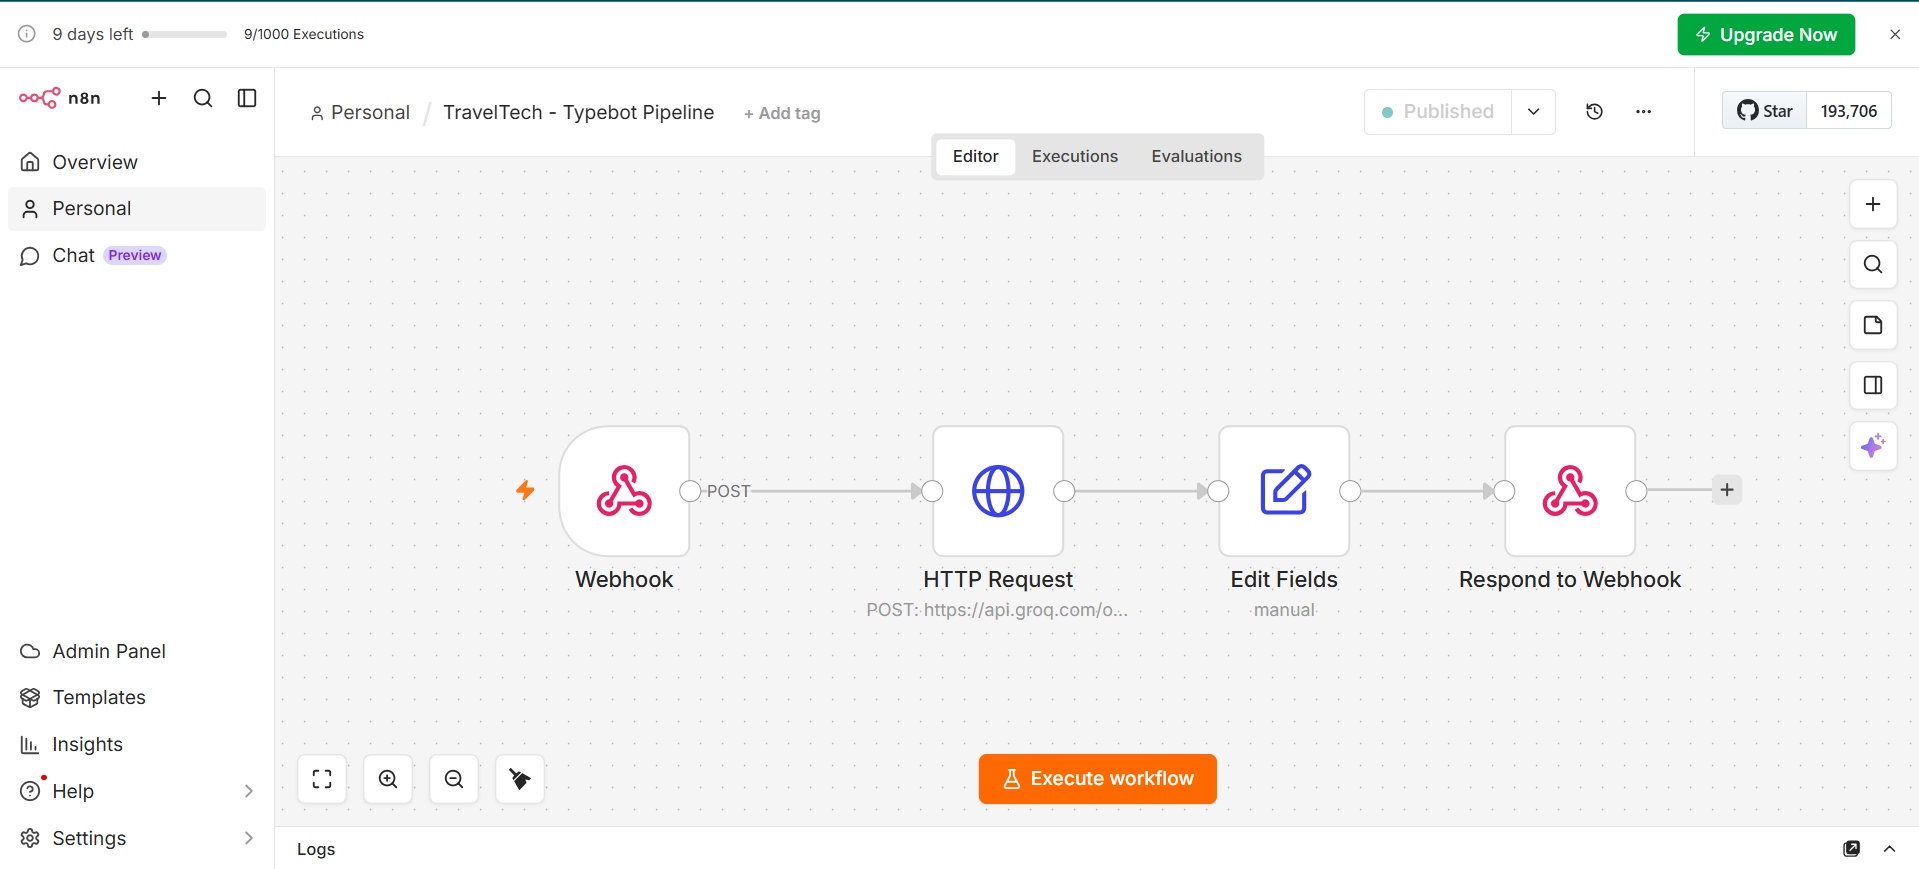Zoom in on the canvas

click(x=388, y=779)
